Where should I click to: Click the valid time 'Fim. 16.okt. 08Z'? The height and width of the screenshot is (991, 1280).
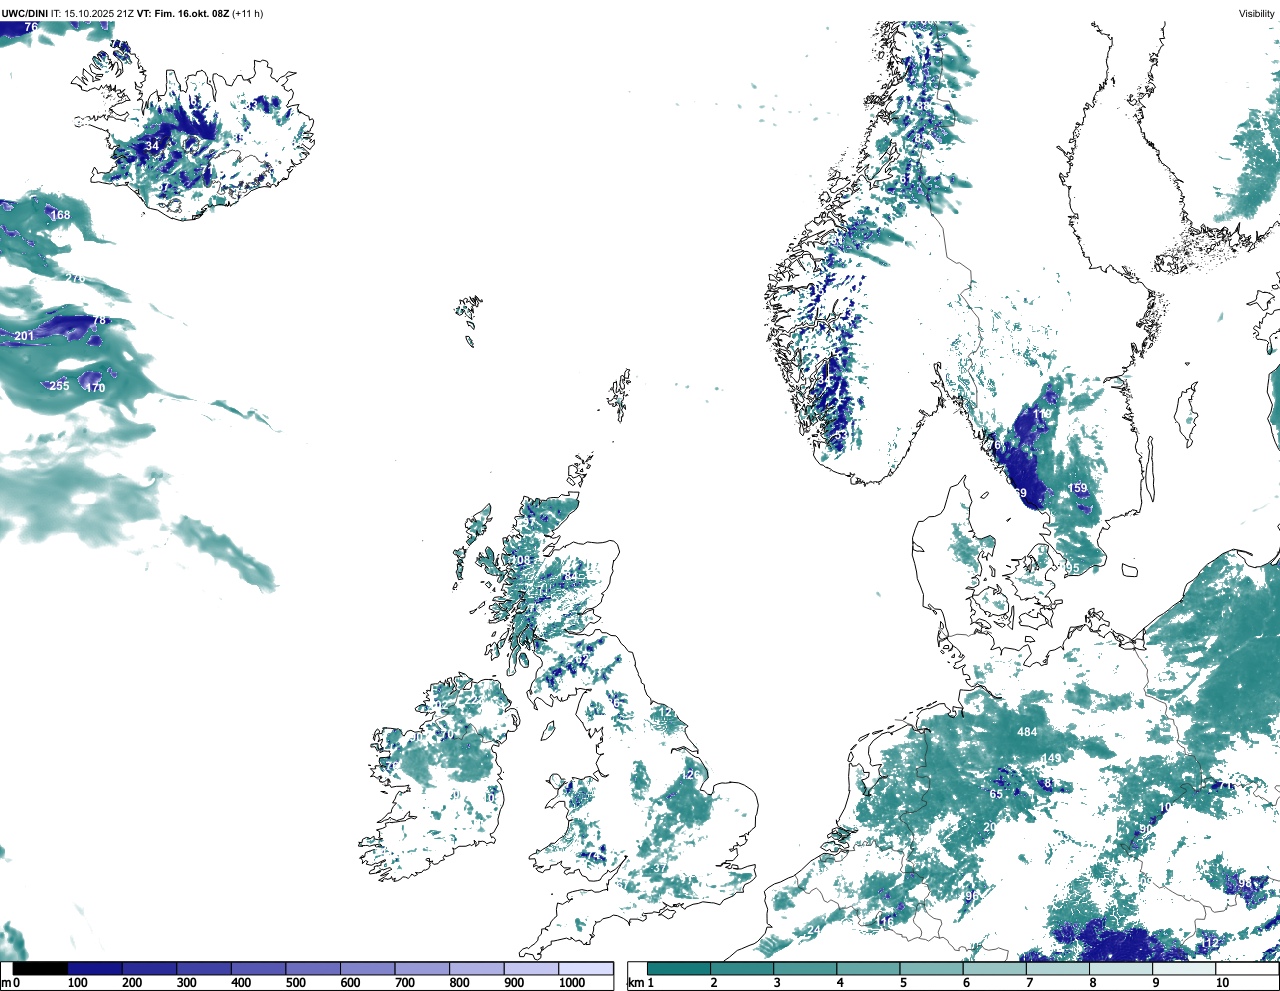[x=191, y=14]
